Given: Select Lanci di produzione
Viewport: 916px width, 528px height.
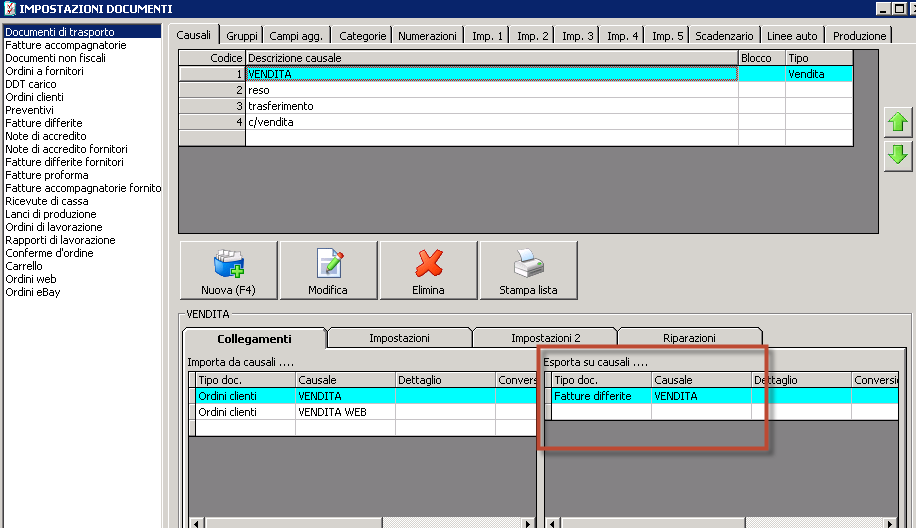Looking at the screenshot, I should click(82, 214).
